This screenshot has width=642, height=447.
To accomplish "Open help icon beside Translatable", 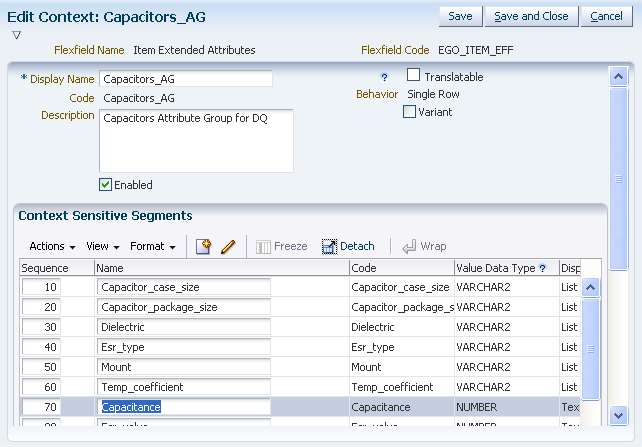I will click(x=384, y=77).
